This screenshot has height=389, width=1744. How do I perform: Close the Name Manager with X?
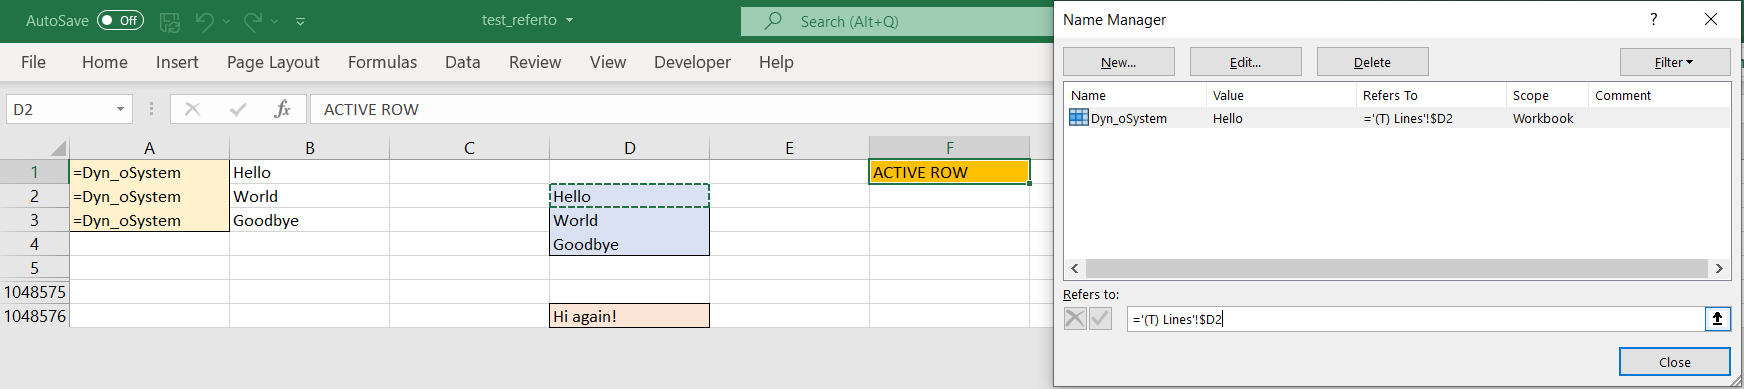coord(1711,19)
